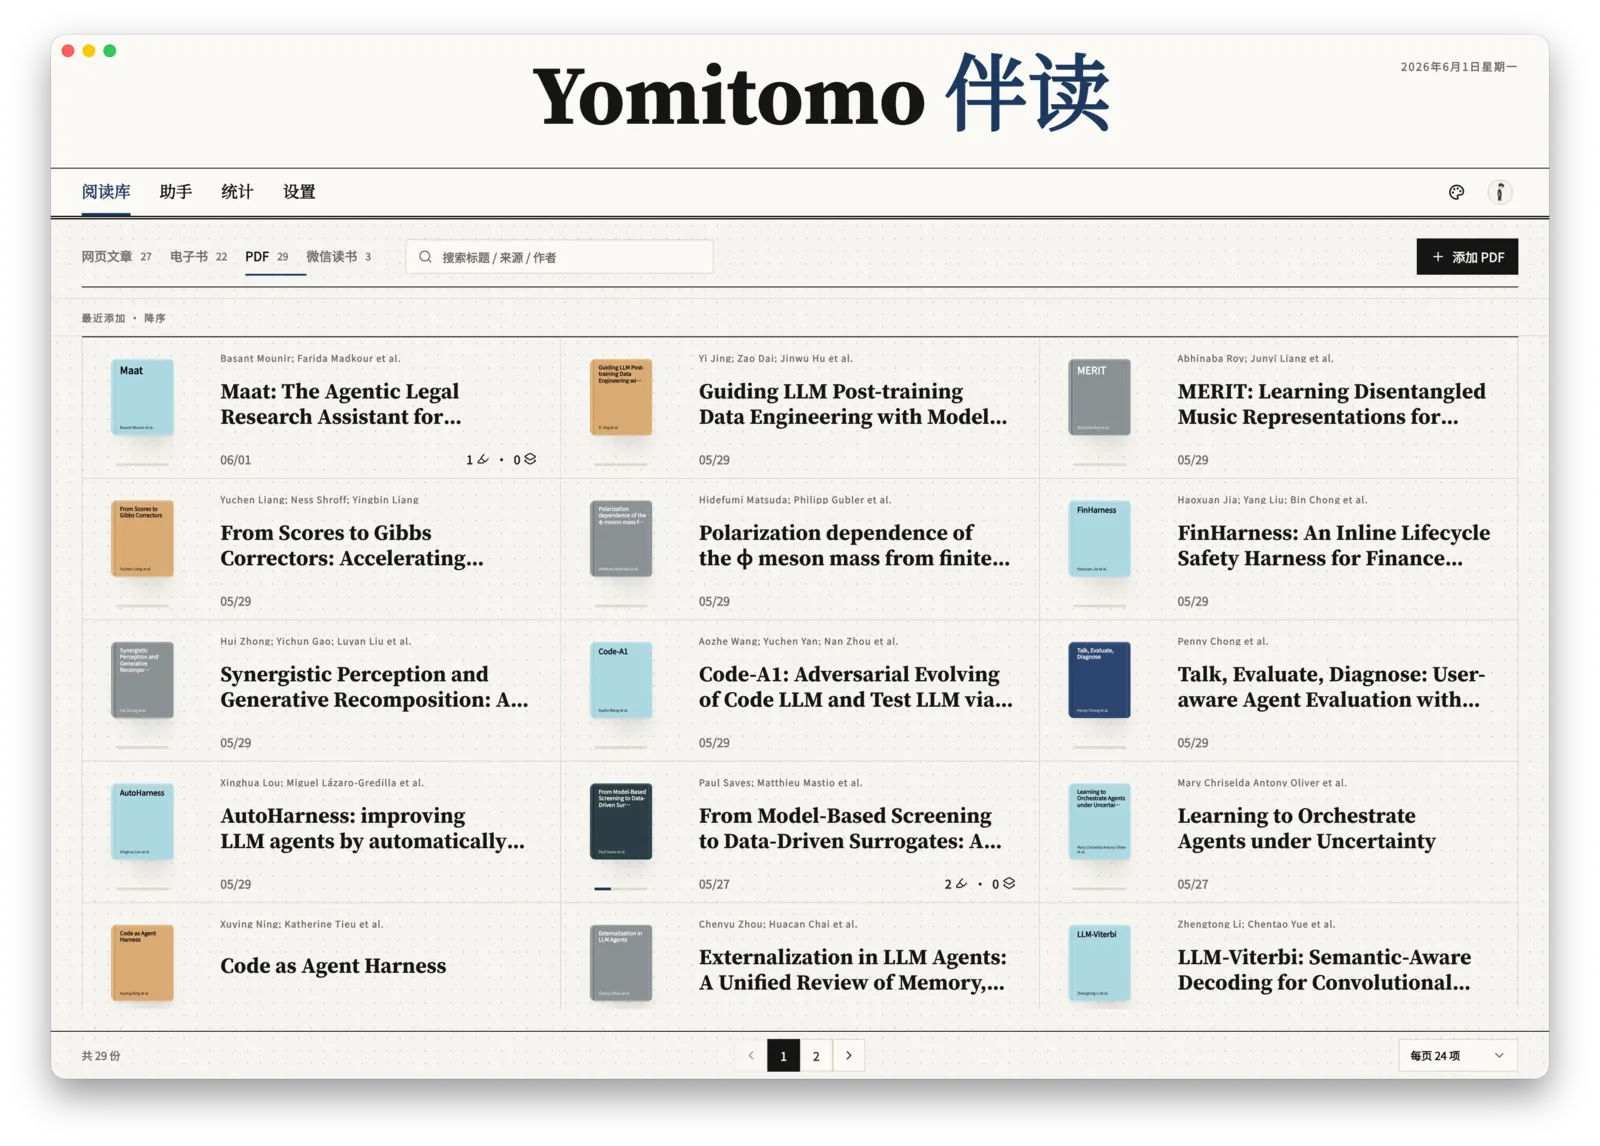Click author line Yuchen Liang; Ness Shroff
1600x1146 pixels.
319,500
